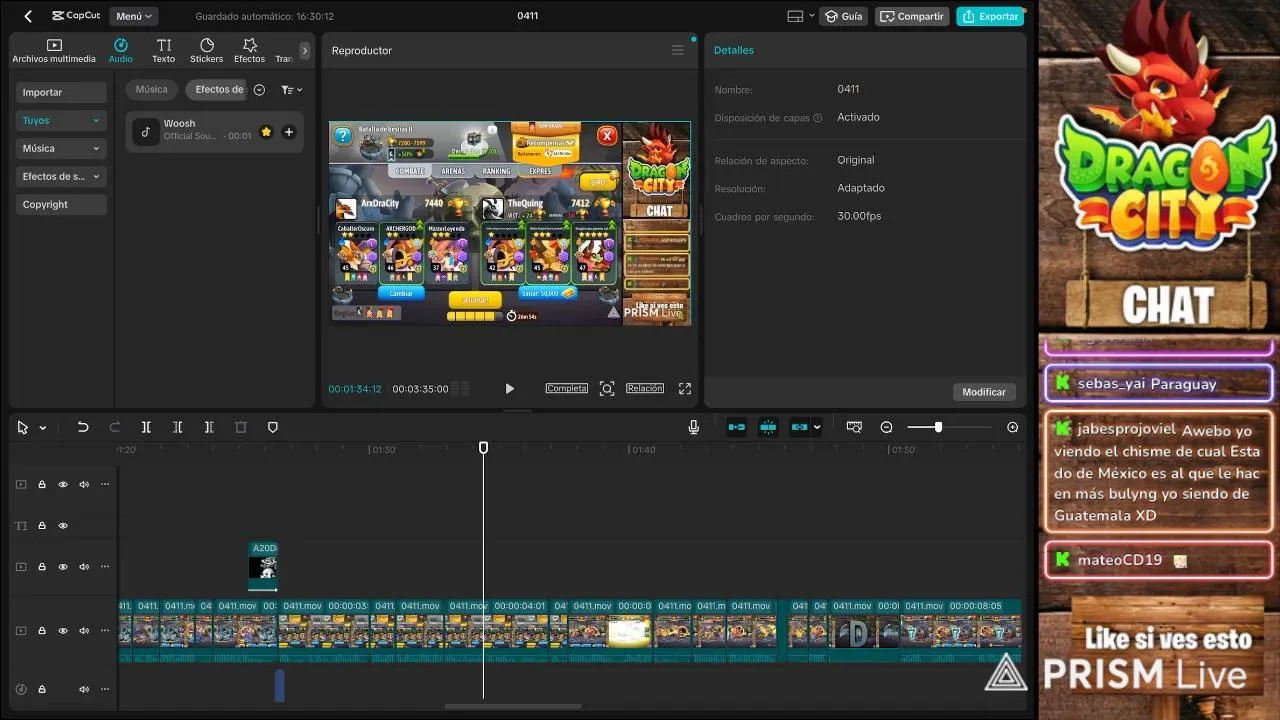Open the Copyright section
This screenshot has height=720, width=1280.
(x=61, y=204)
